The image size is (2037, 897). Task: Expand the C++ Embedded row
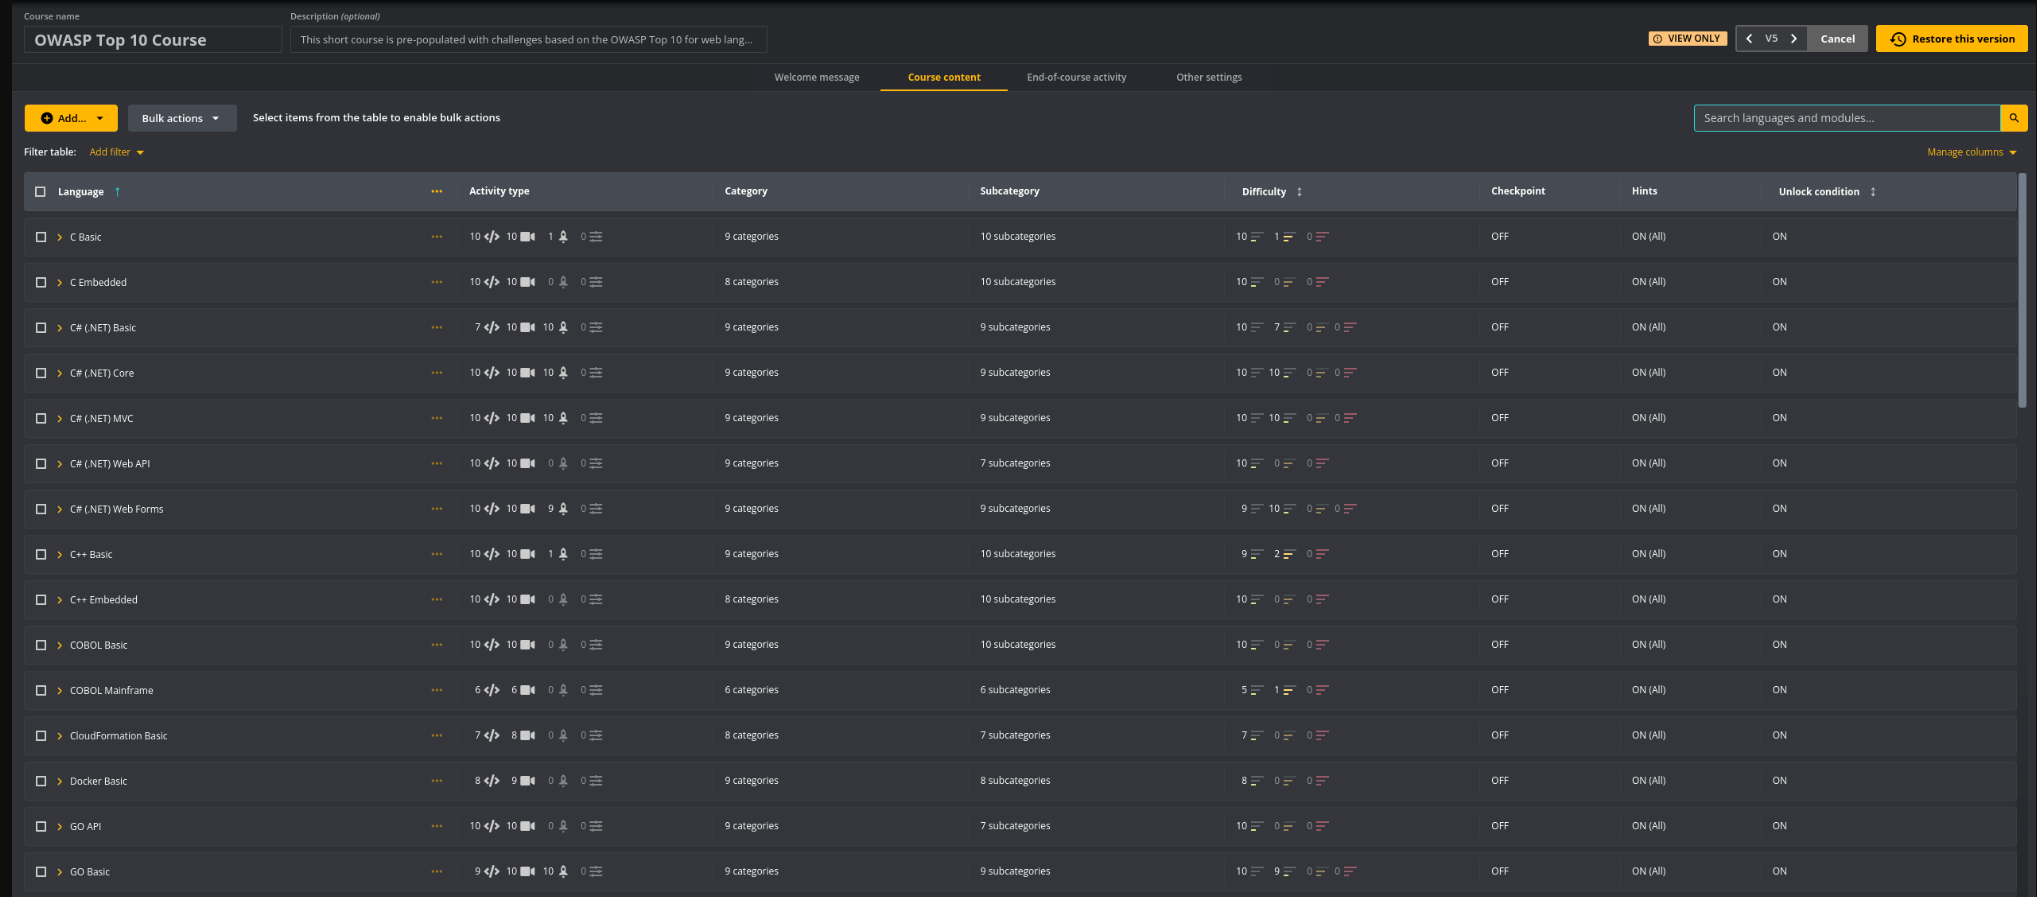[x=60, y=600]
